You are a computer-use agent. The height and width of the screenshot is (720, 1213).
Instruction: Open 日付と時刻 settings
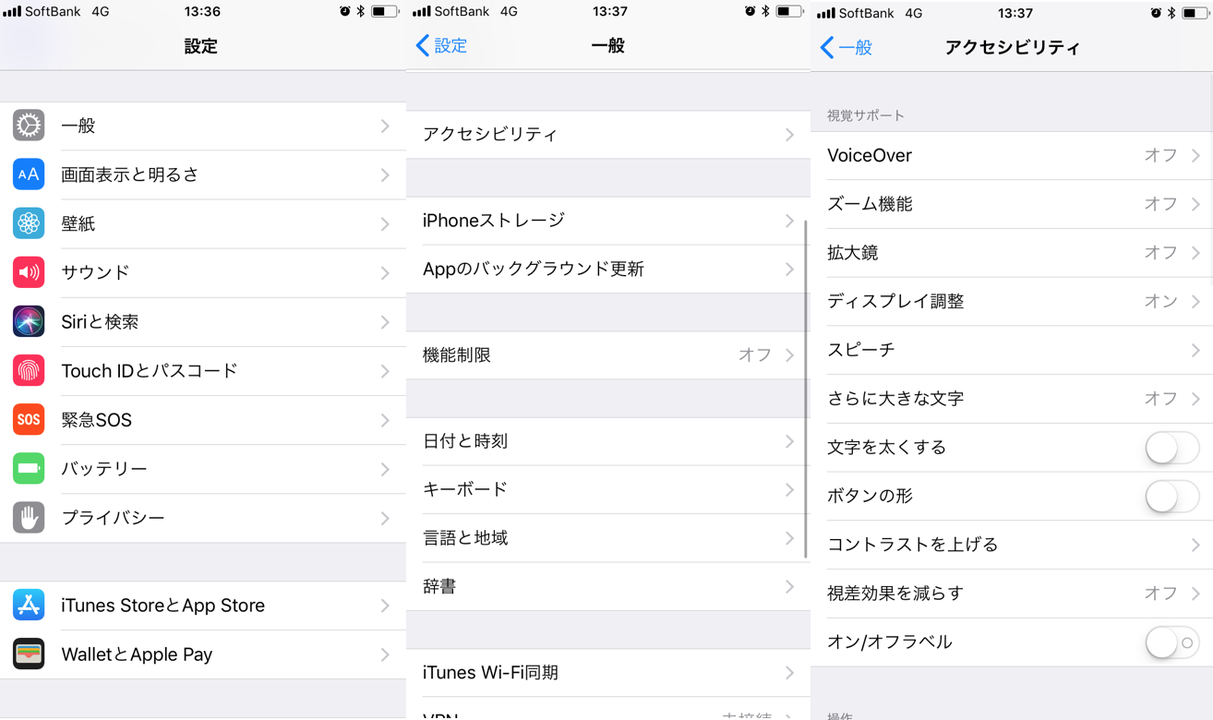(x=608, y=441)
